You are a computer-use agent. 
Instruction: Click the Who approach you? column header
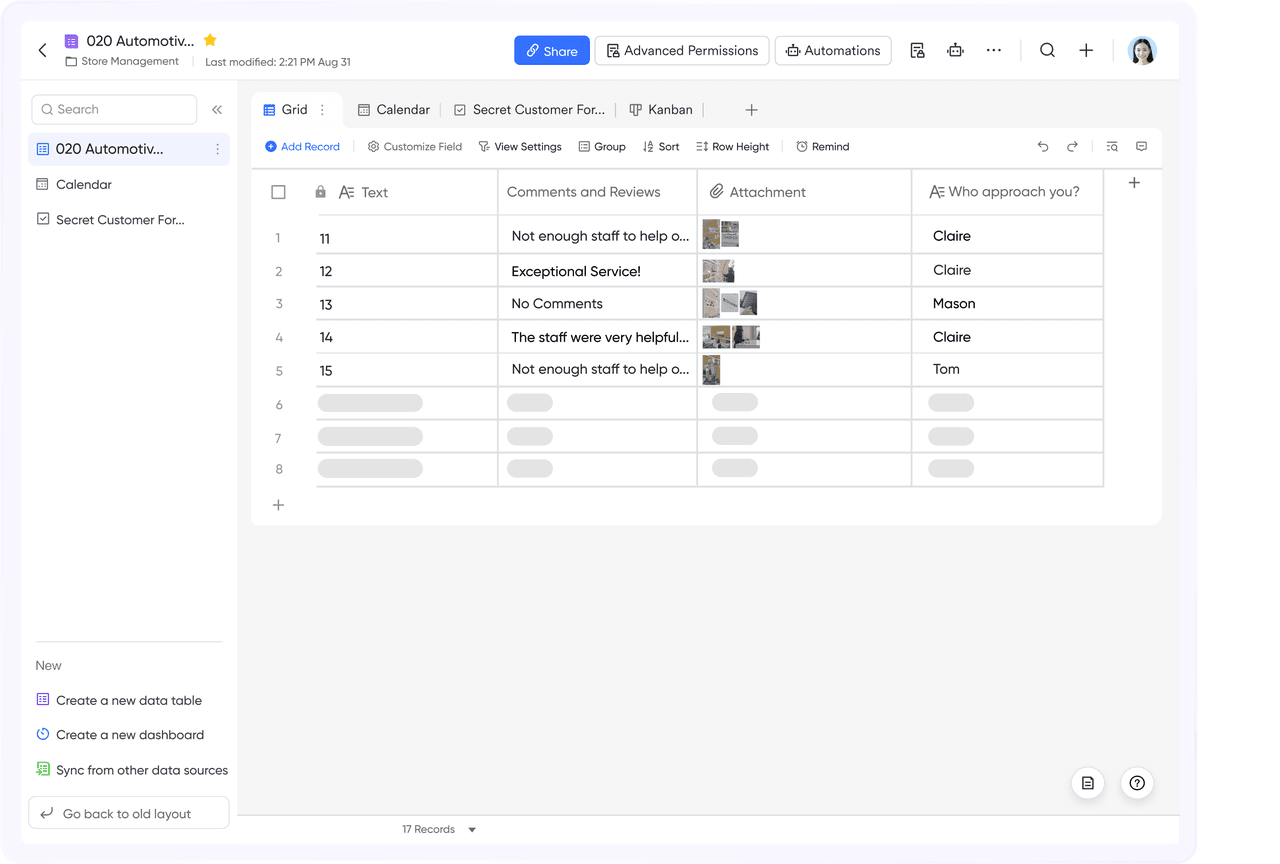1008,192
